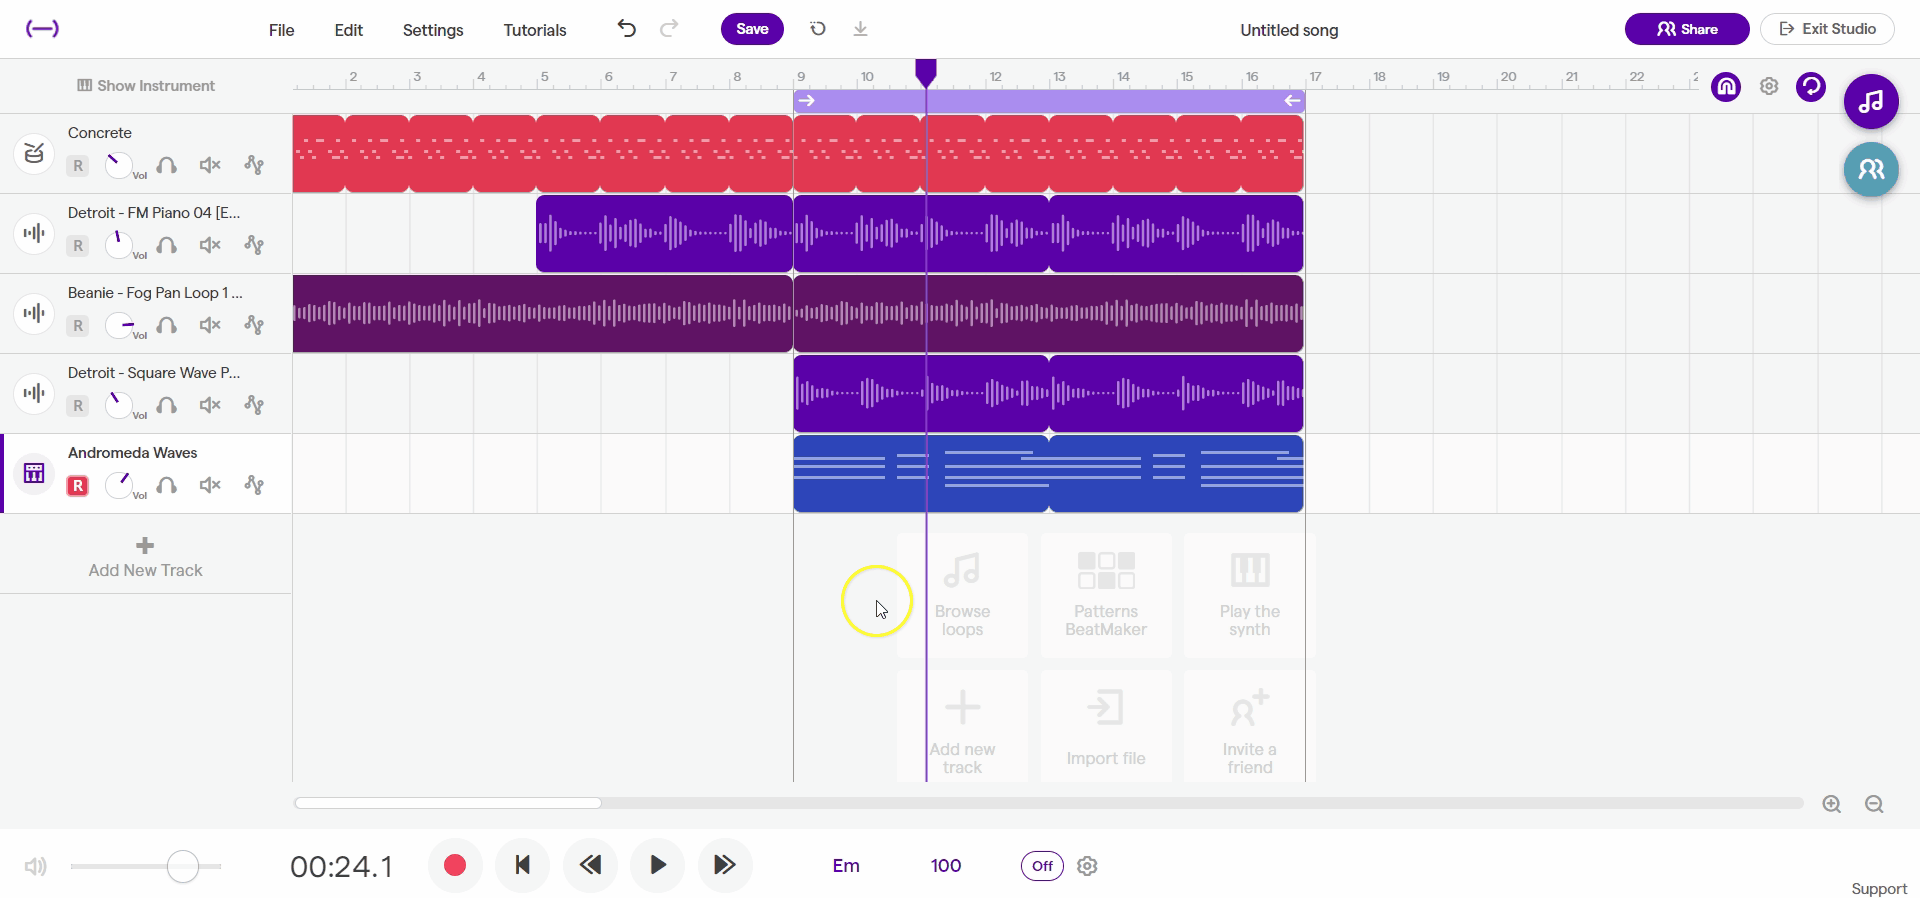The width and height of the screenshot is (1920, 898).
Task: Adjust Andromeda Waves volume knob
Action: click(119, 485)
